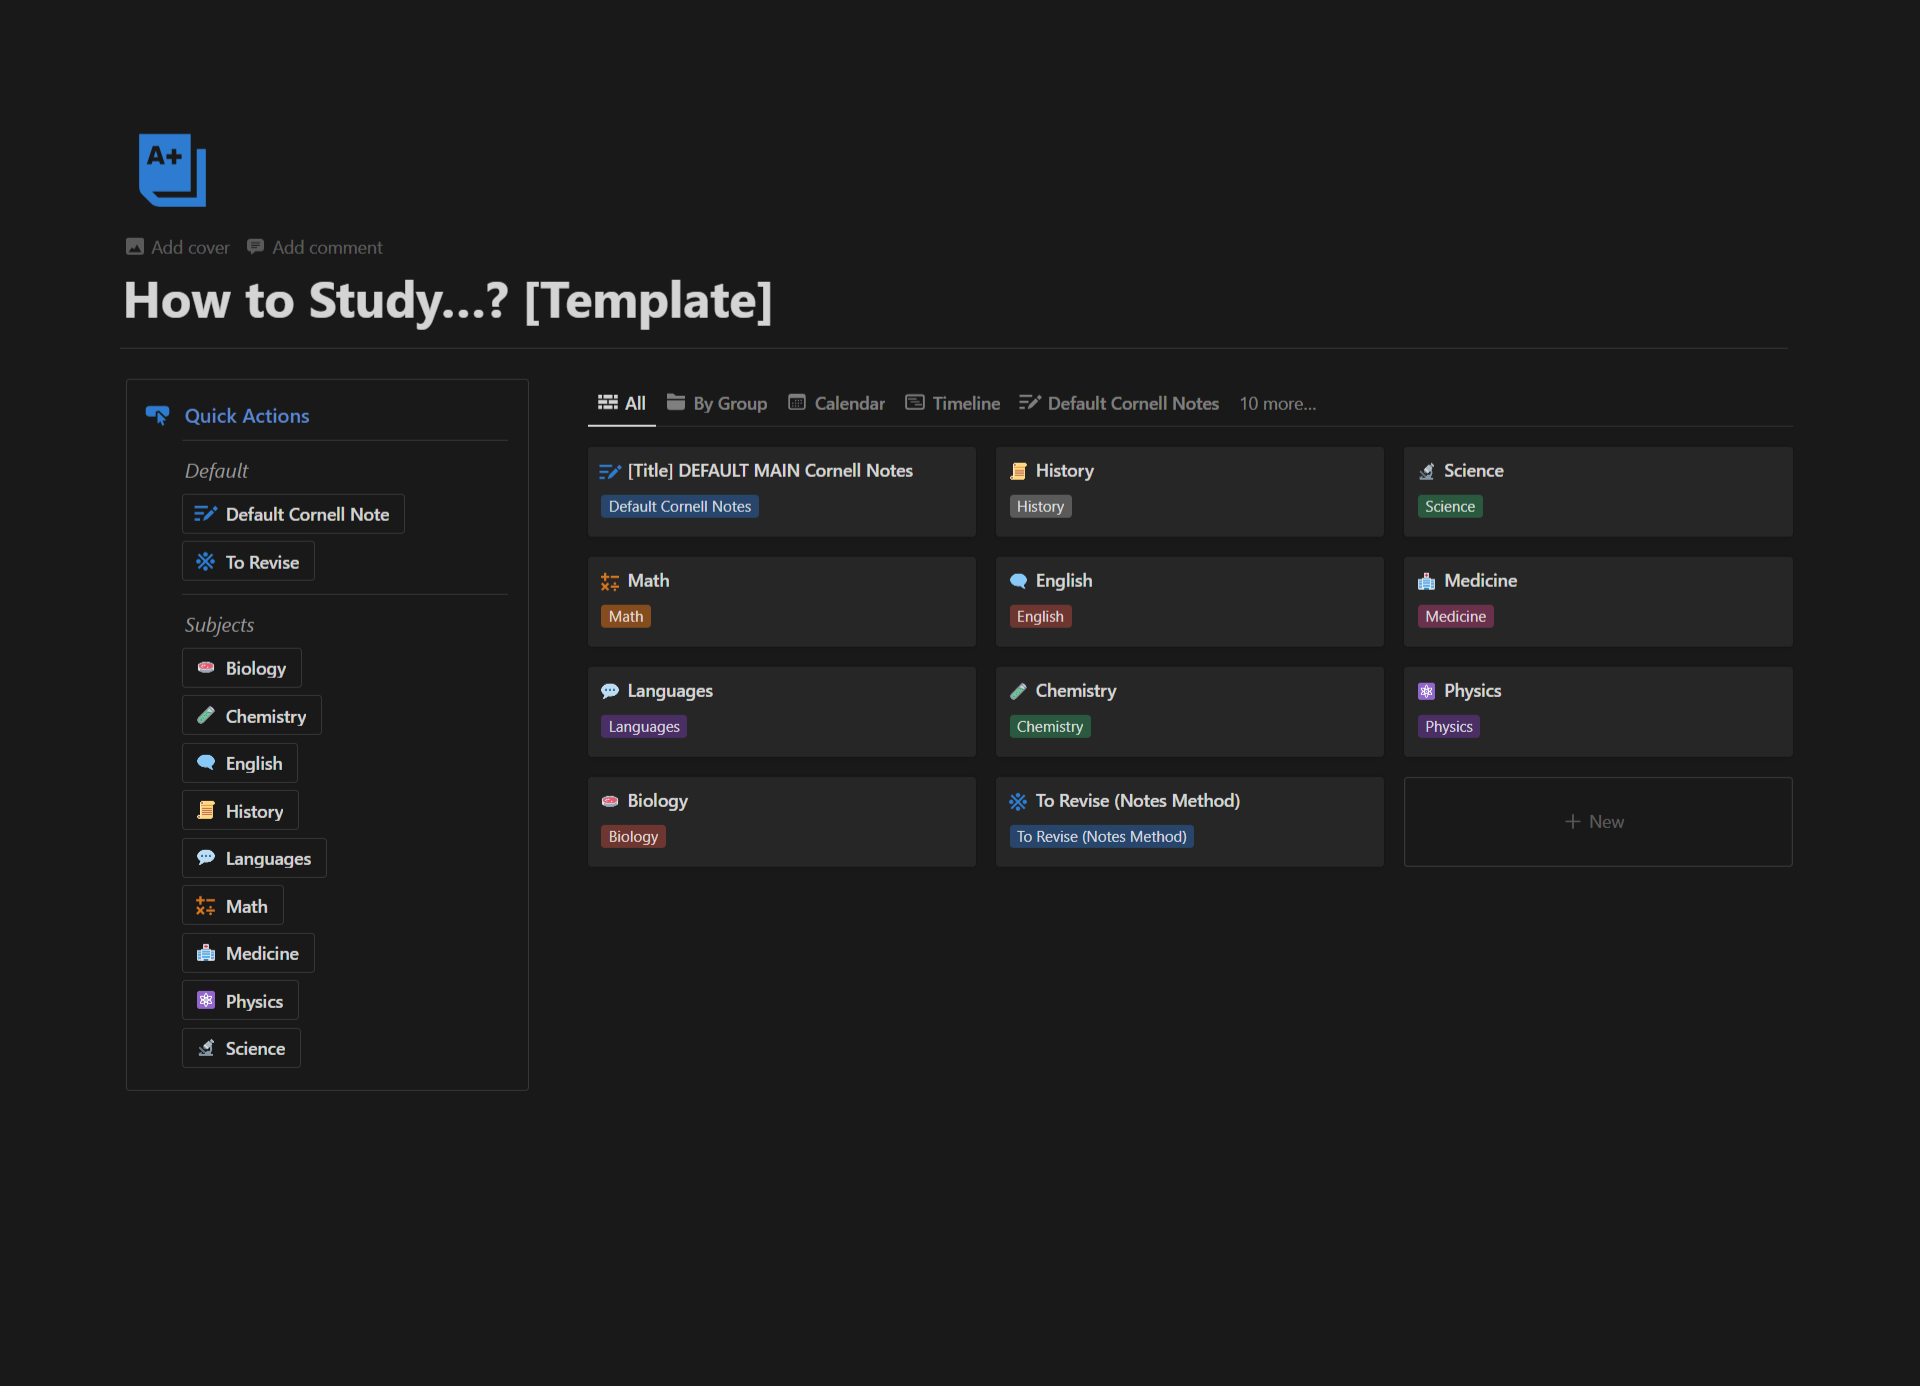1920x1386 pixels.
Task: Open Chemistry subject from Quick Actions
Action: tap(252, 716)
